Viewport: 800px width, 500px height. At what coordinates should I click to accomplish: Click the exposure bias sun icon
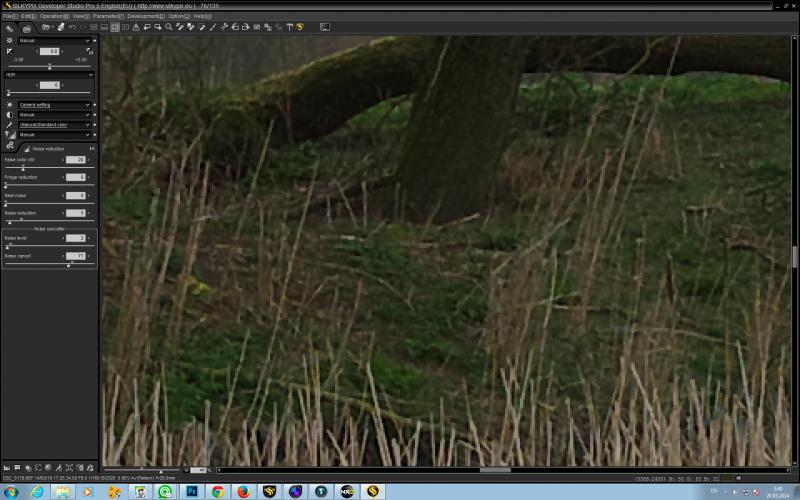(x=9, y=40)
